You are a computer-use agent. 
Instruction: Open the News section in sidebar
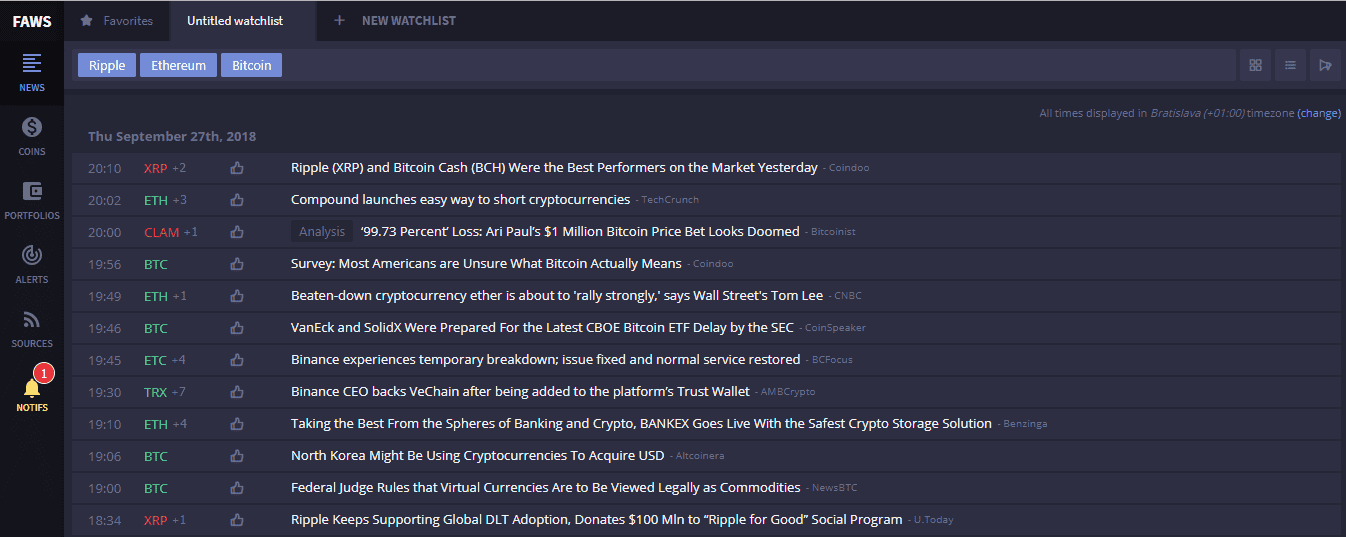click(31, 71)
